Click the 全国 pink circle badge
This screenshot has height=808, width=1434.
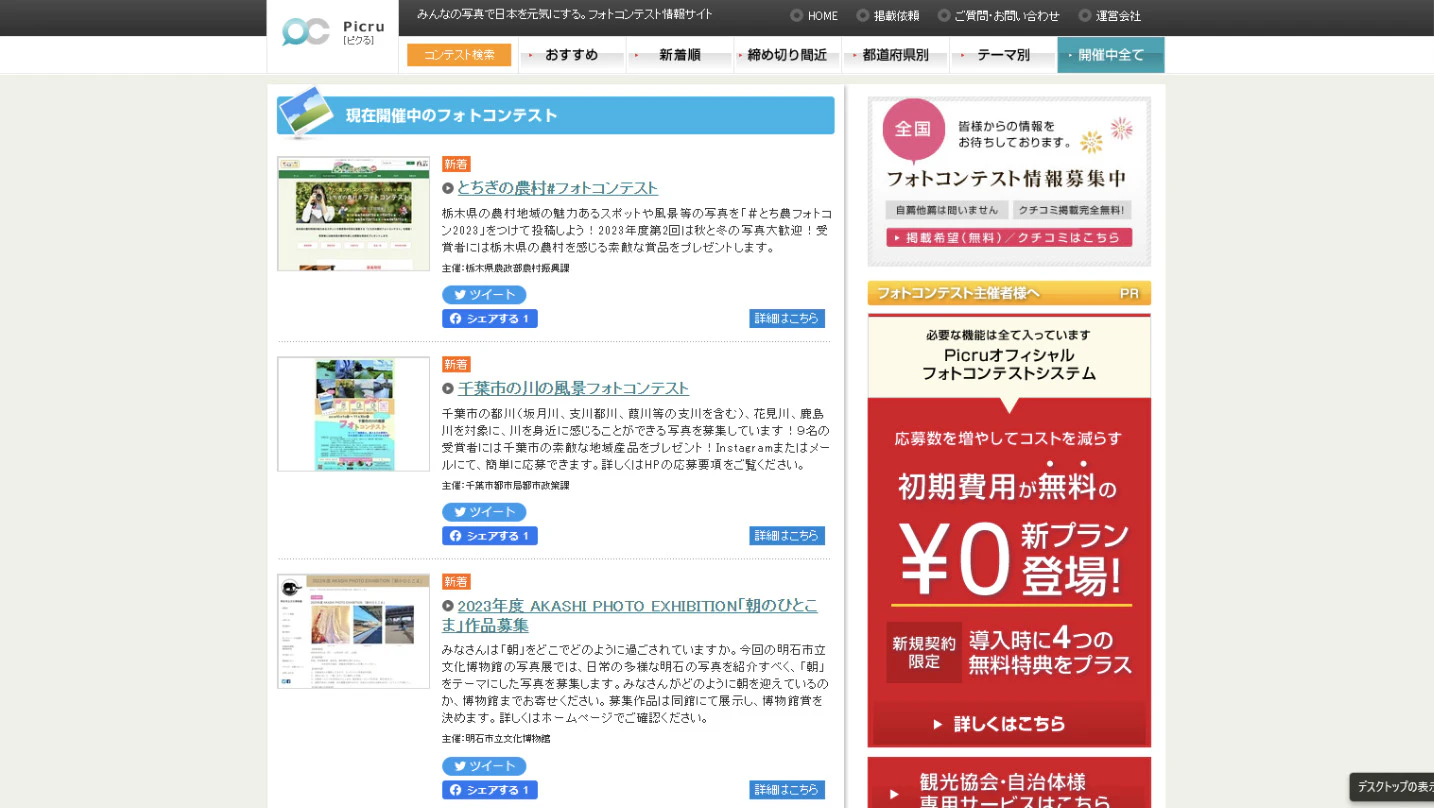click(913, 130)
